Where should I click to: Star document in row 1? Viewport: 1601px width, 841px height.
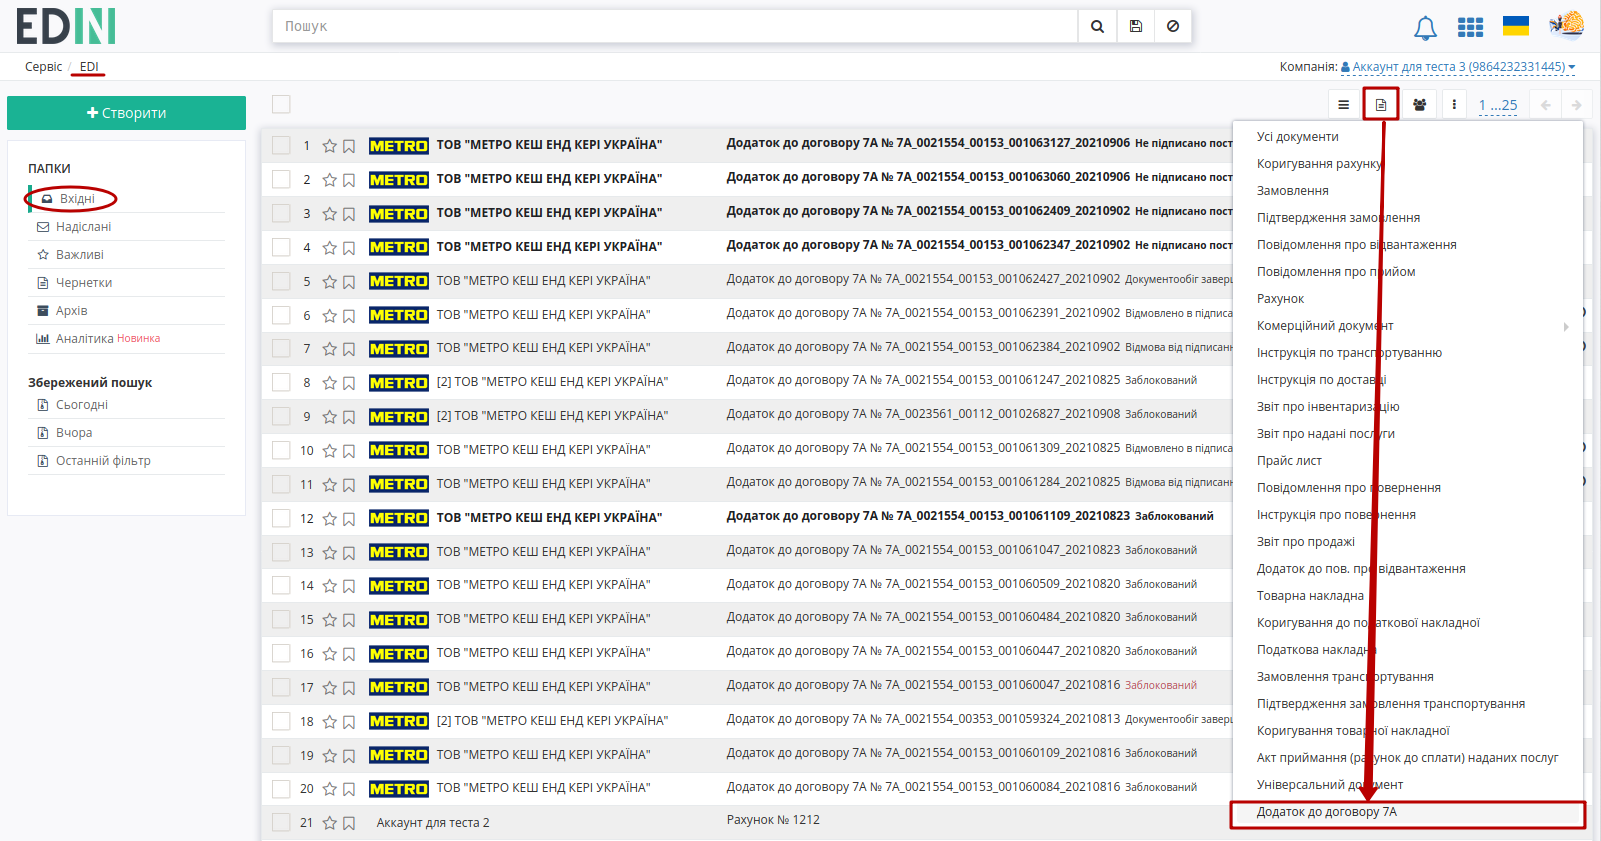tap(329, 146)
